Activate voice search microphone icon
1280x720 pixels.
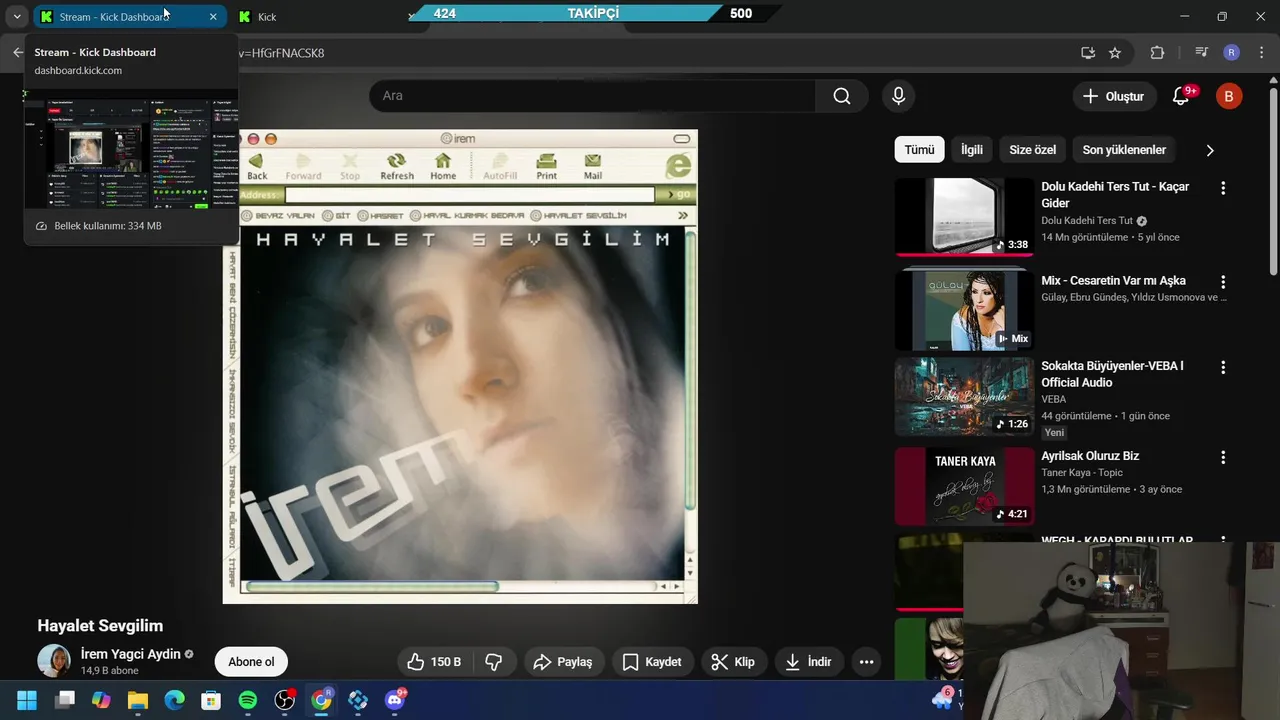click(x=898, y=96)
